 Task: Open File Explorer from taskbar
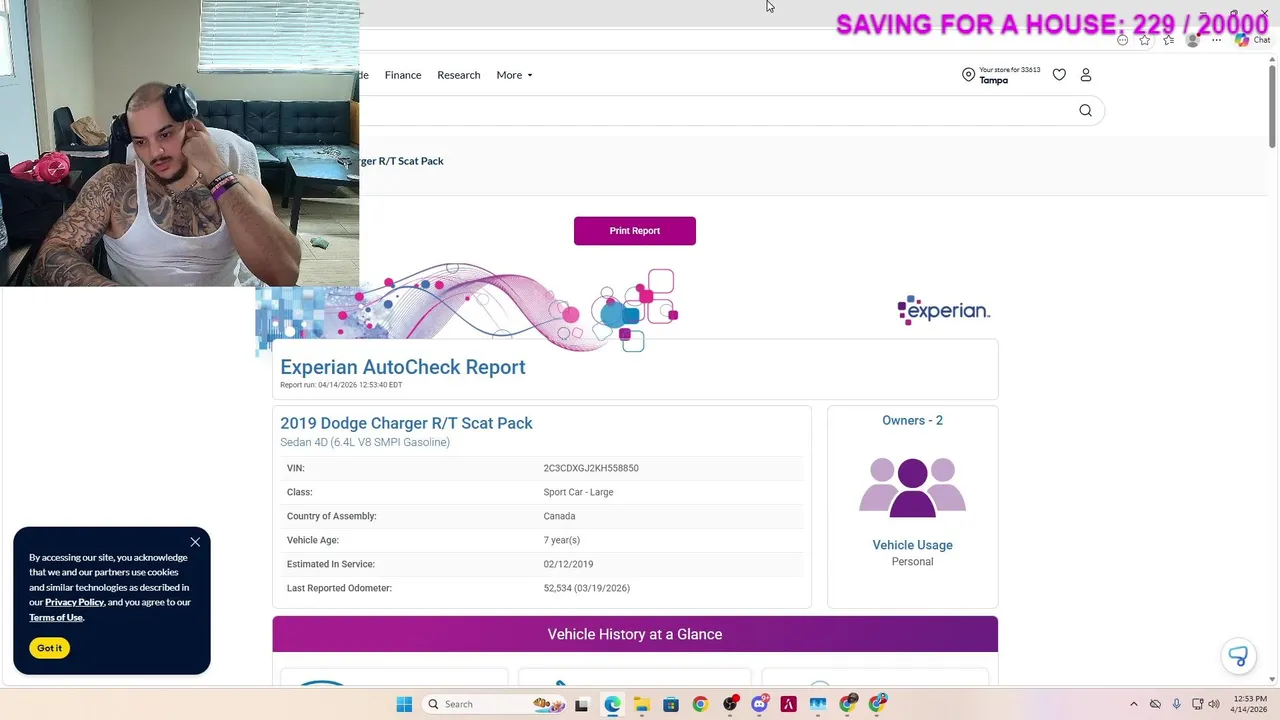click(x=641, y=704)
